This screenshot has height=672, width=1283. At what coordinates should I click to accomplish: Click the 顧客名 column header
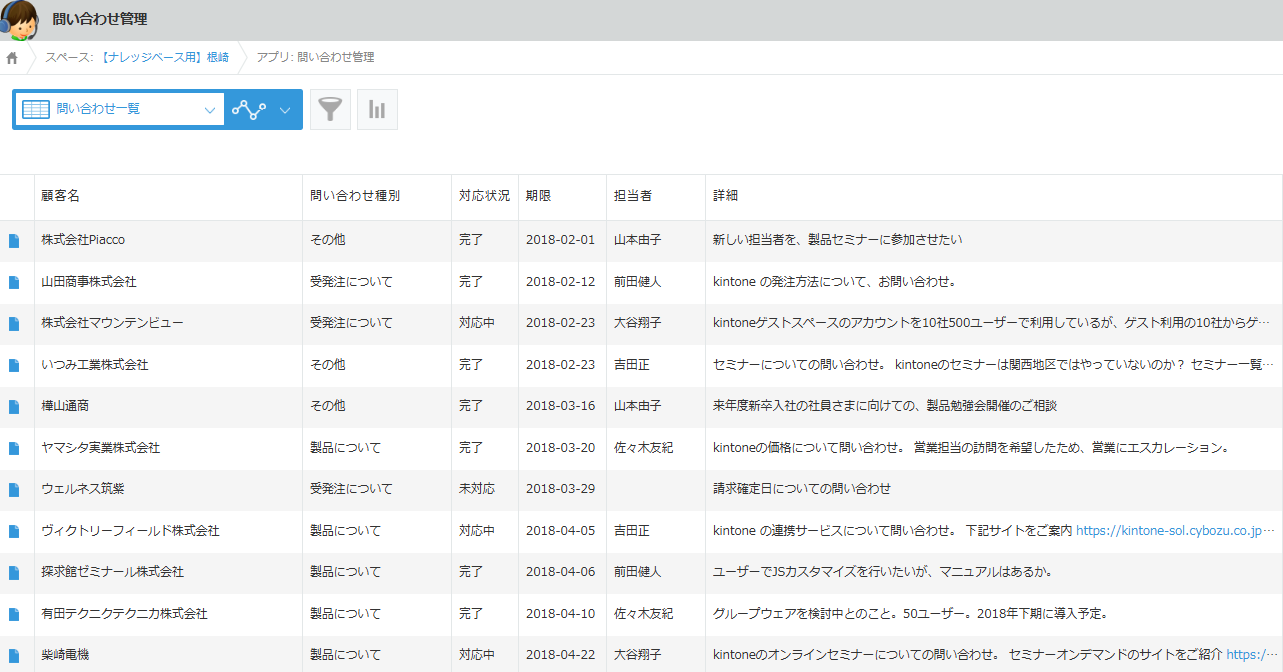tap(61, 196)
